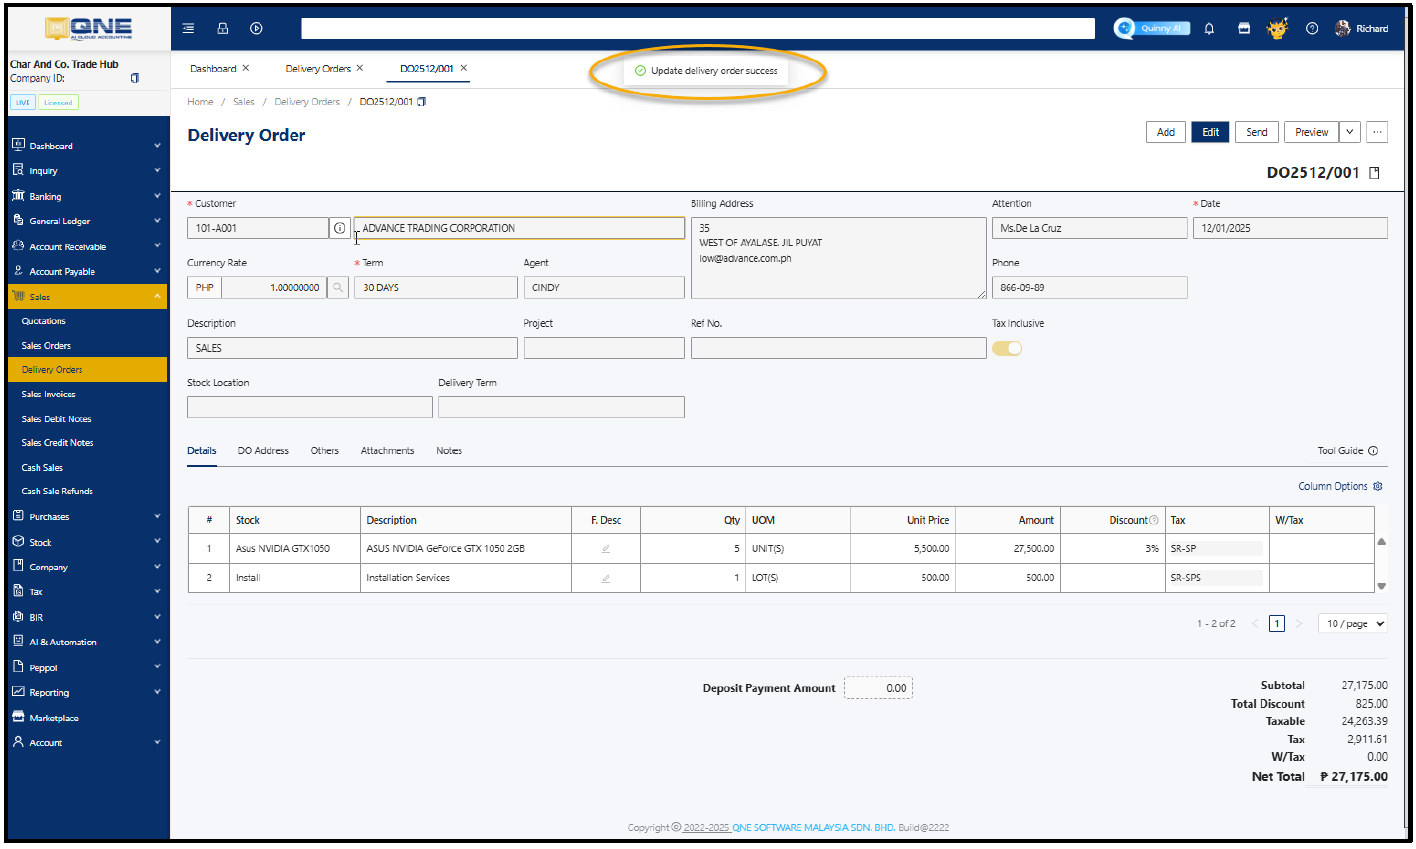Expand the Preview dropdown arrow
Viewport: 1416px width, 849px height.
pyautogui.click(x=1349, y=132)
